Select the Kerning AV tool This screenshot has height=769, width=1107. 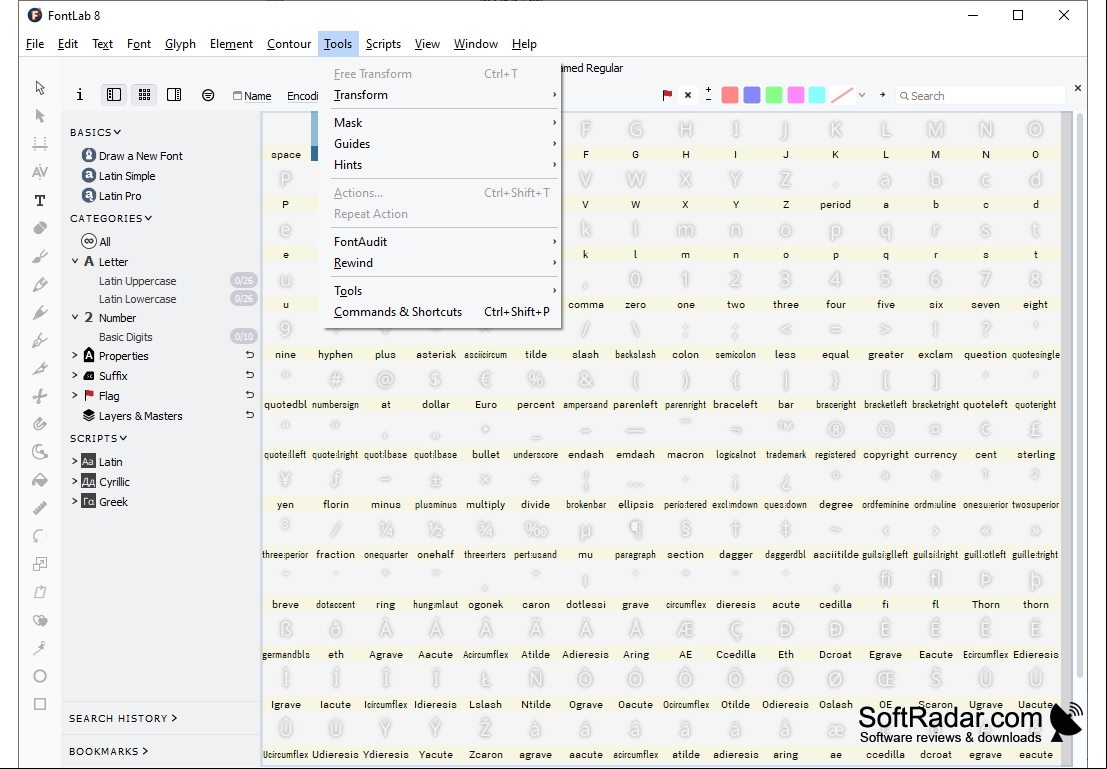click(x=40, y=172)
